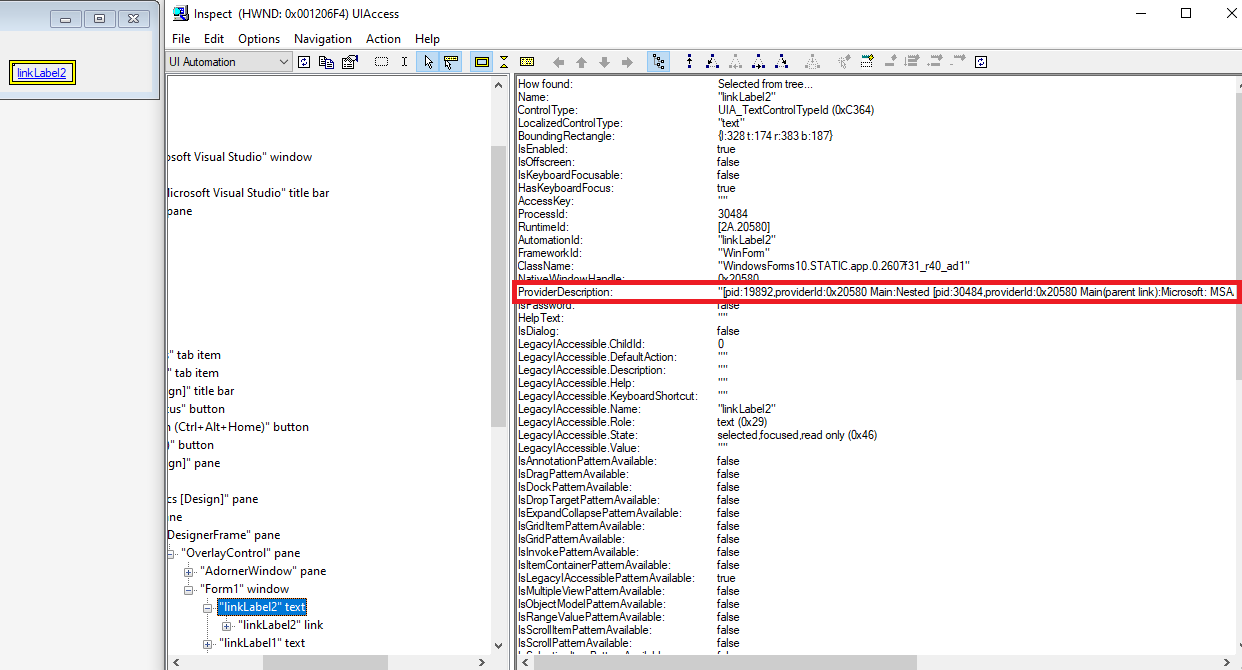This screenshot has width=1242, height=670.
Task: Toggle the Watch Cursor arrow icon
Action: (x=428, y=62)
